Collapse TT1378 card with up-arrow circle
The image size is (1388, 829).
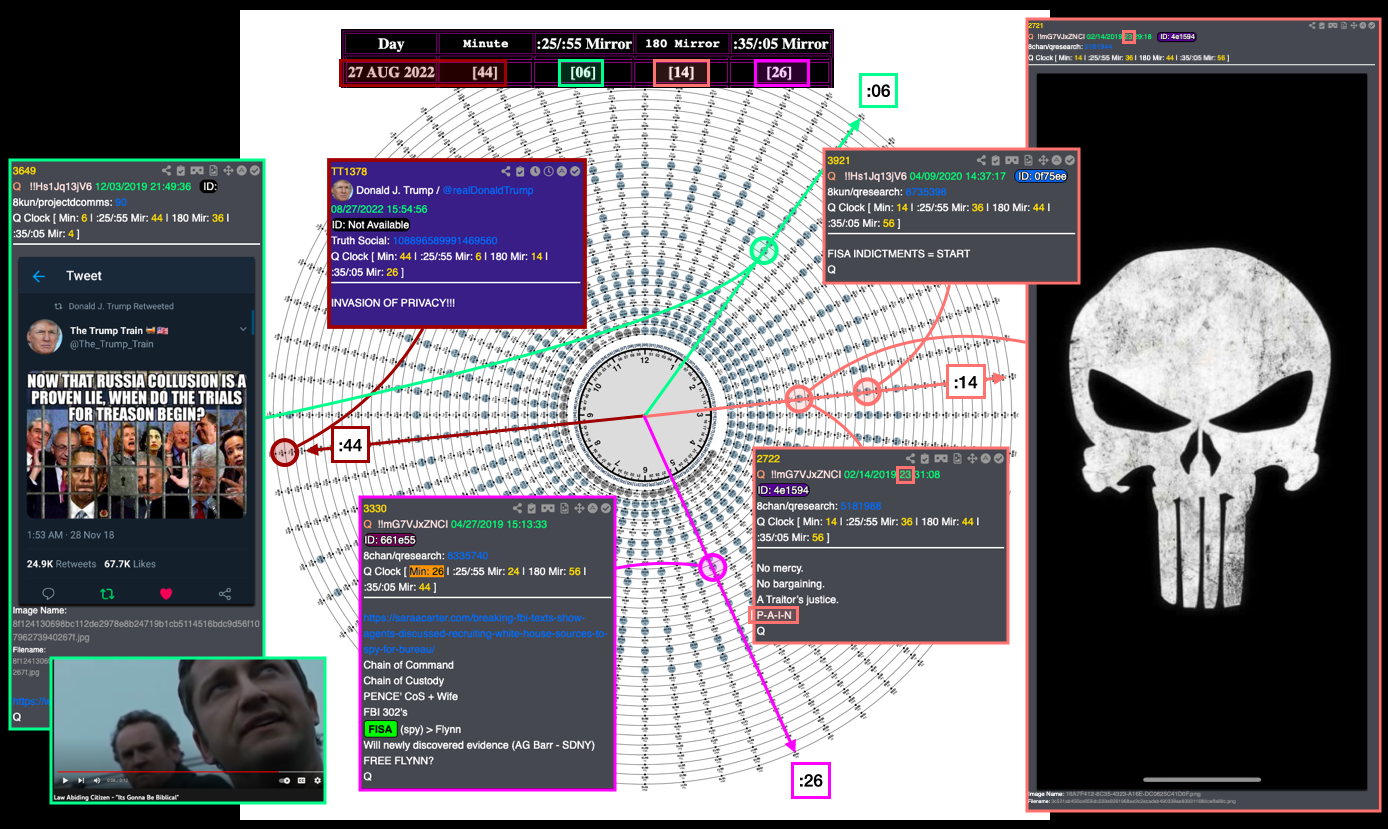click(561, 171)
